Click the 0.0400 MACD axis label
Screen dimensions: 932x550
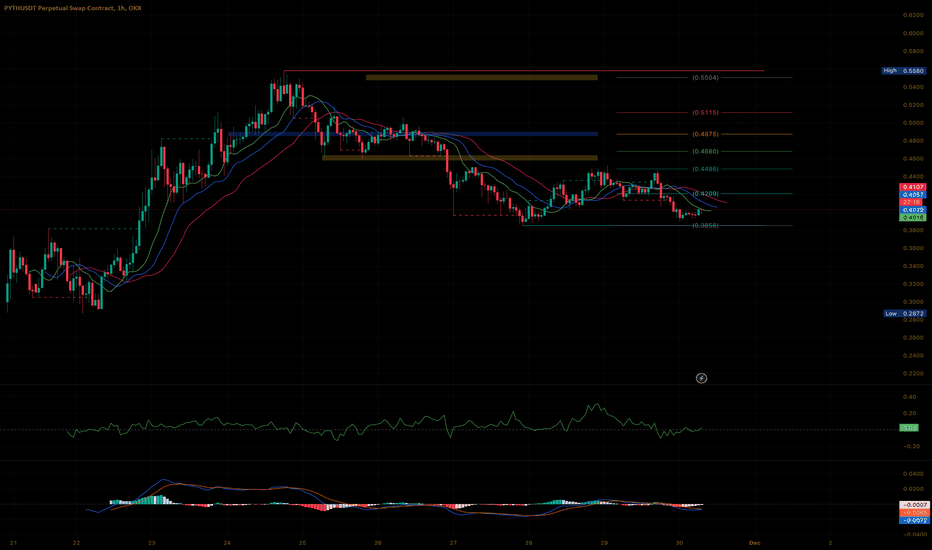pyautogui.click(x=912, y=474)
